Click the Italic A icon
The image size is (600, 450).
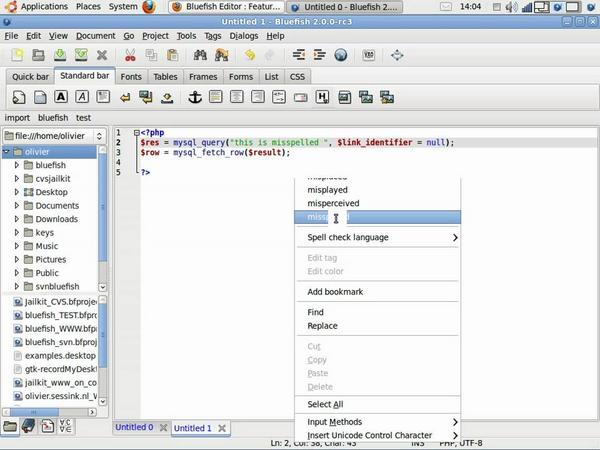(82, 97)
